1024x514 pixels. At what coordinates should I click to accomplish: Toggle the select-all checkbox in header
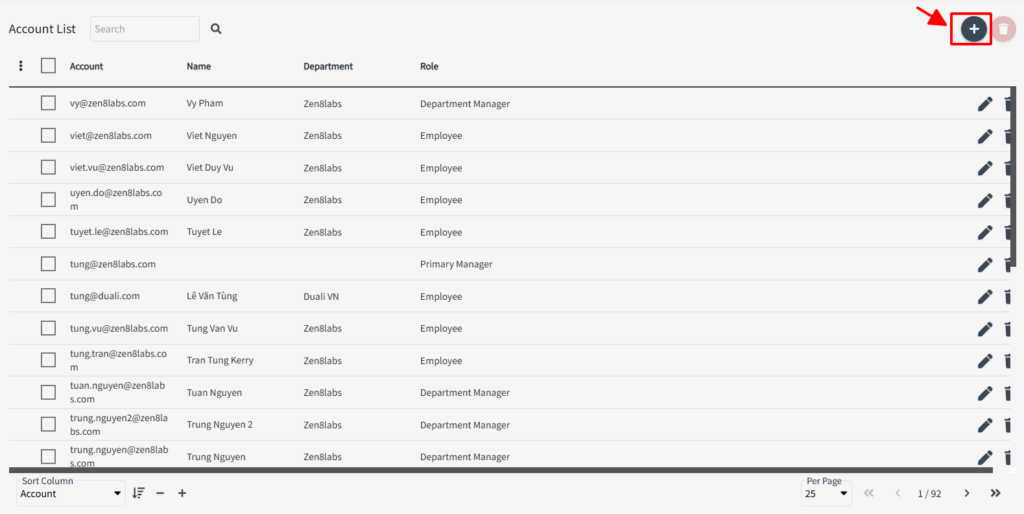point(48,66)
